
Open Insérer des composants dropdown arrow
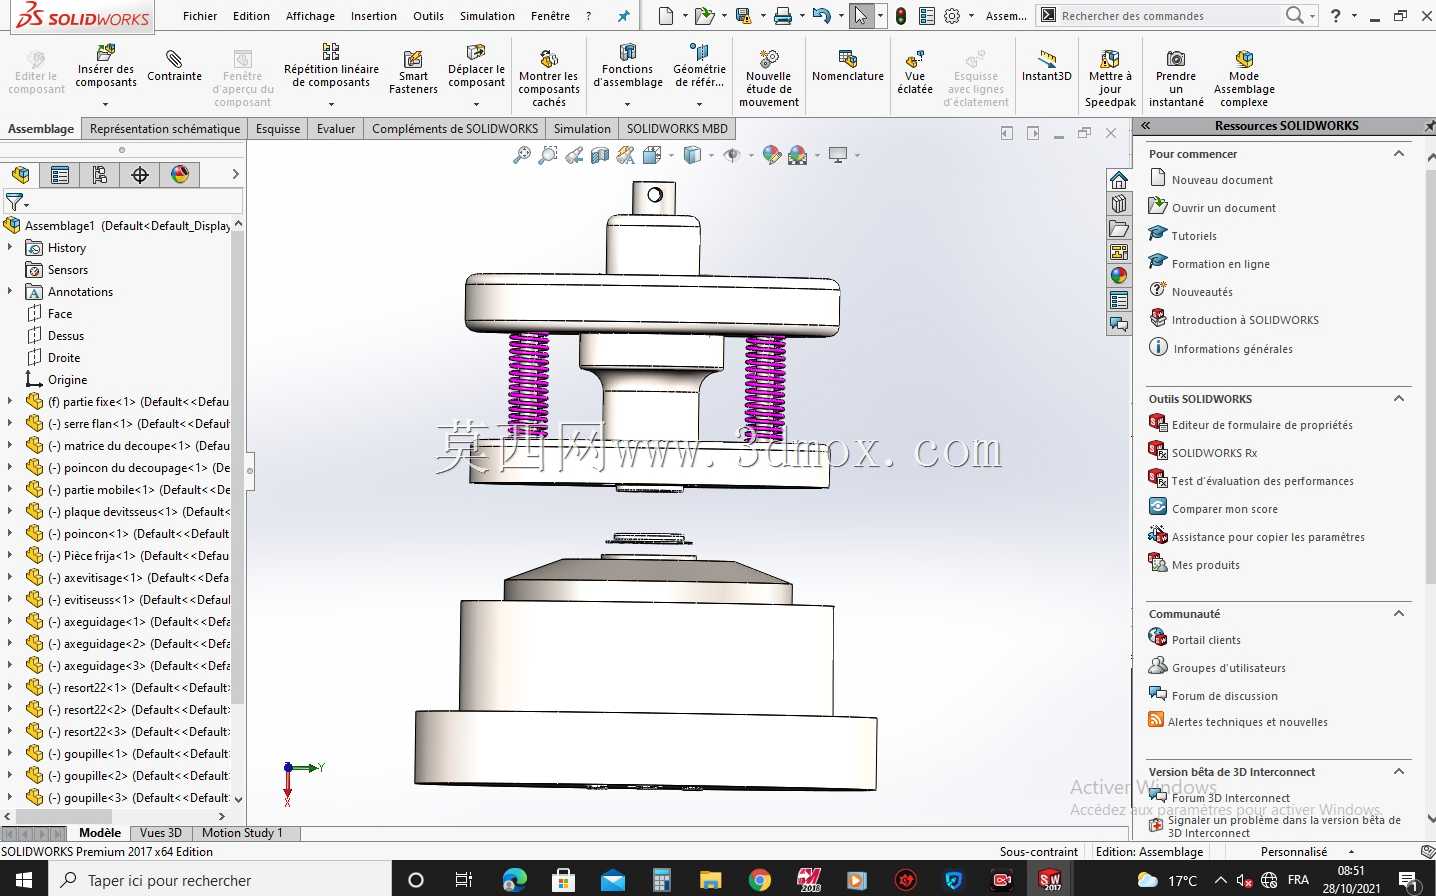tap(105, 103)
